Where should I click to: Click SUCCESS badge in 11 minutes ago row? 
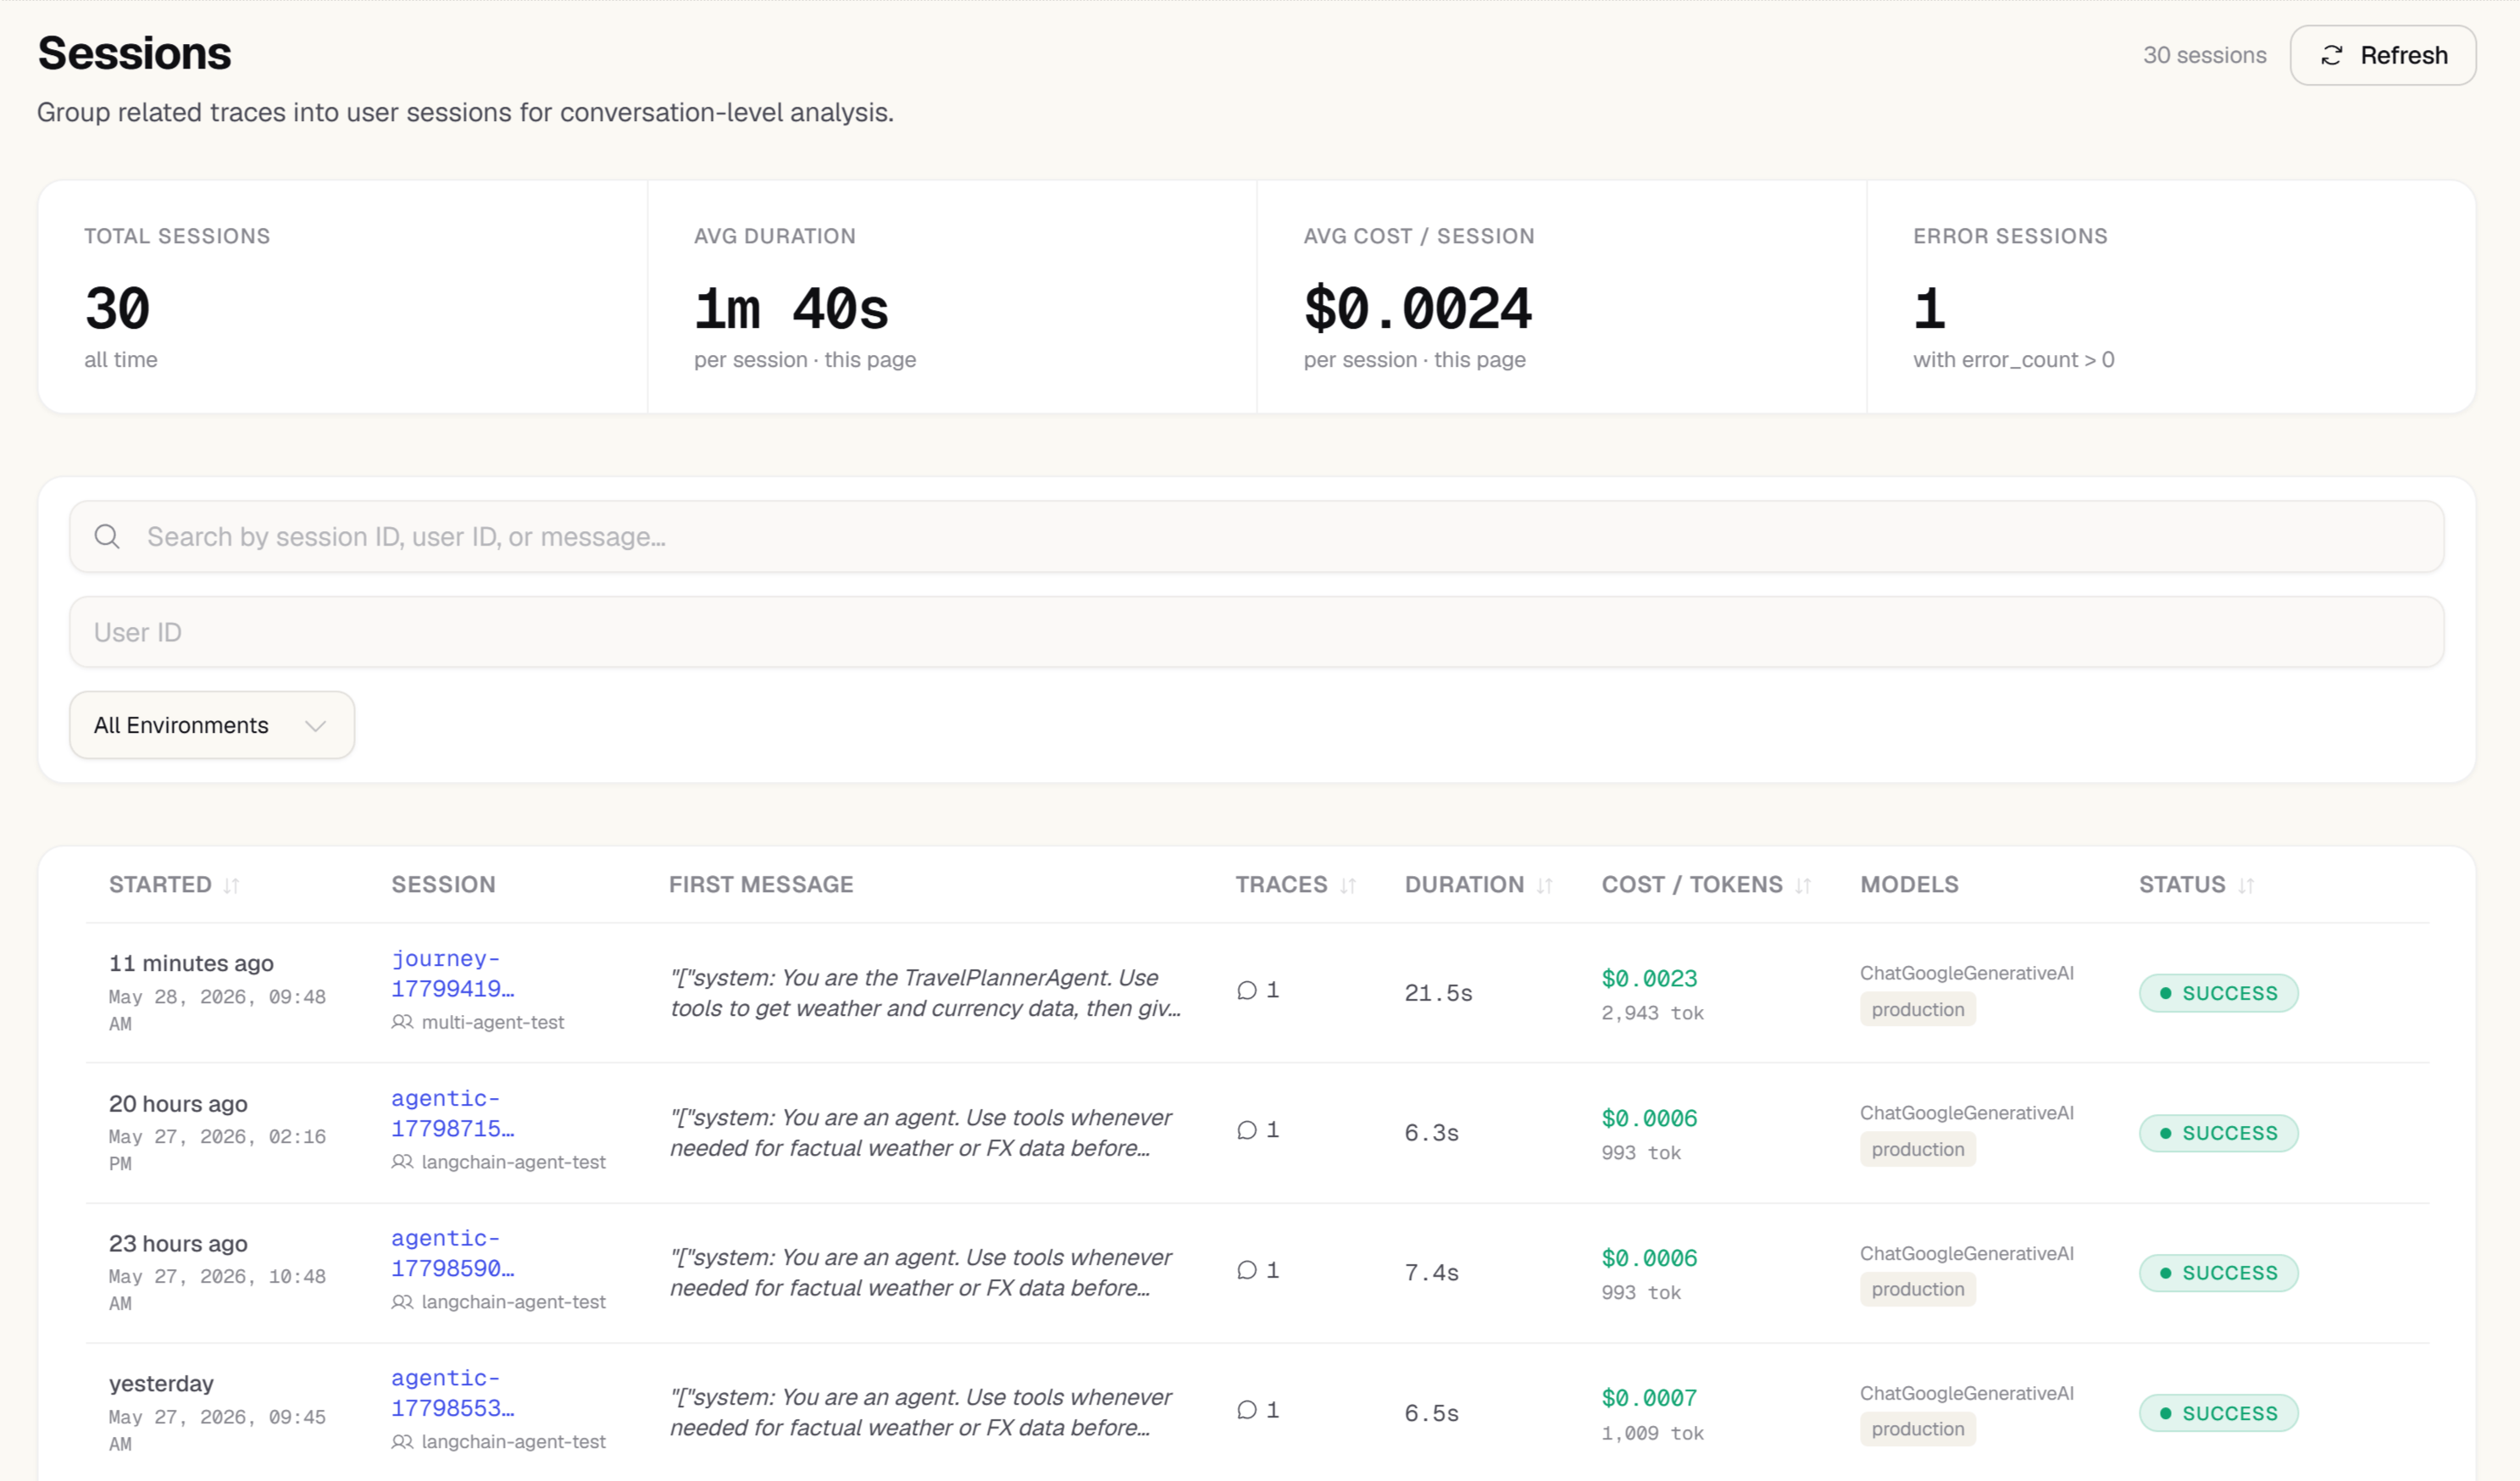tap(2218, 993)
